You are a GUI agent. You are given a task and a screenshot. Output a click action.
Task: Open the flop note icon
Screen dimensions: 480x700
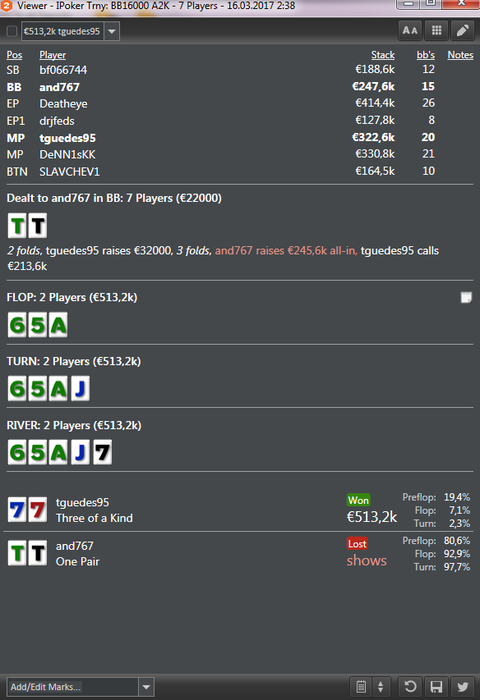pos(466,297)
